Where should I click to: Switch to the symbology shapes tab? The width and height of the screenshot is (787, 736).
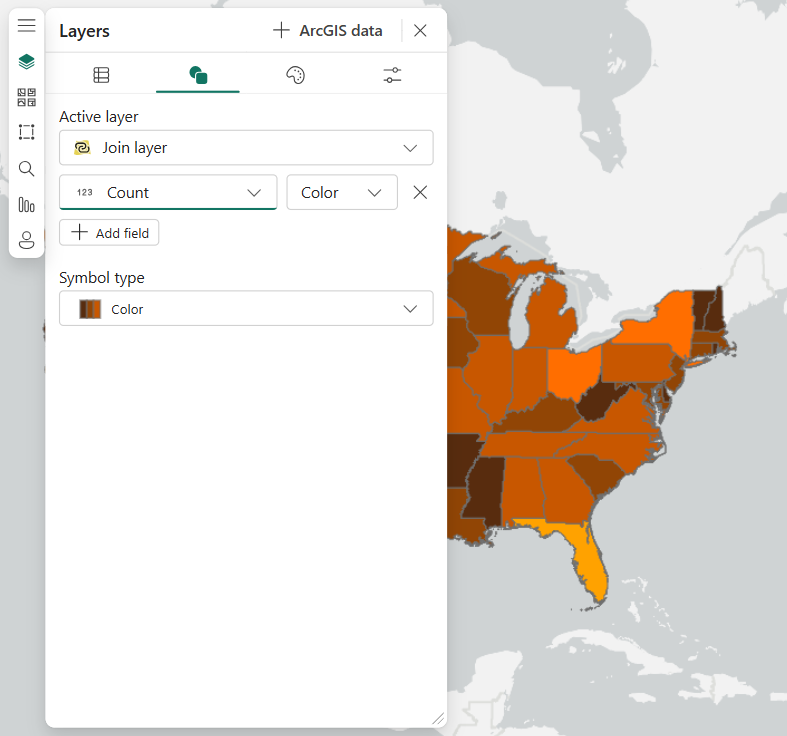click(x=198, y=75)
